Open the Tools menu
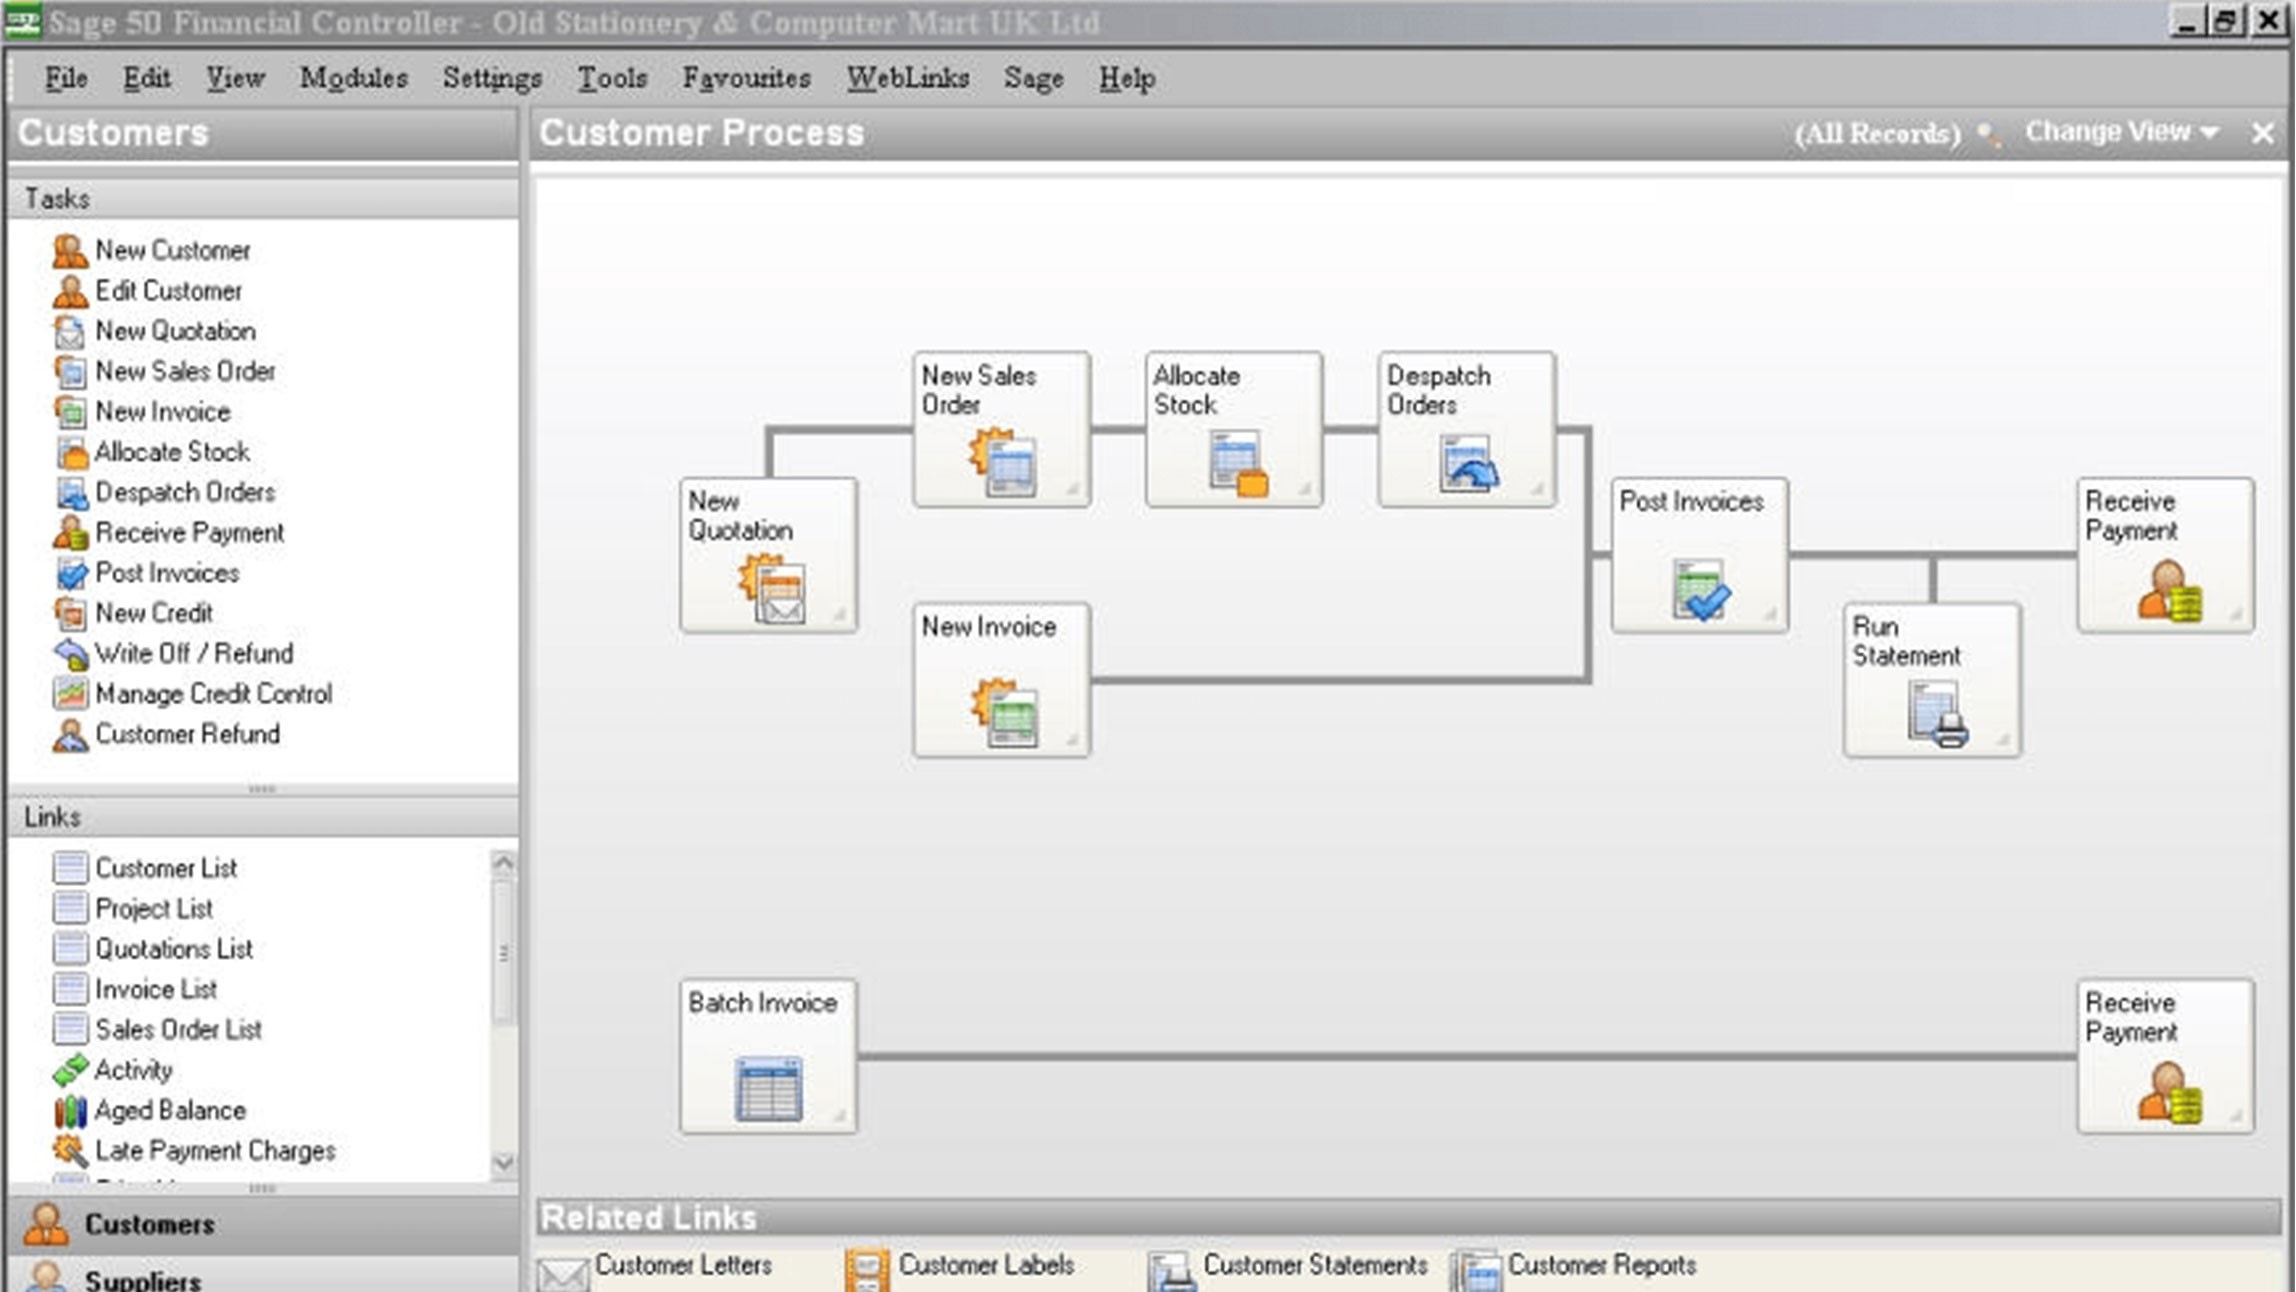This screenshot has width=2296, height=1292. (612, 78)
